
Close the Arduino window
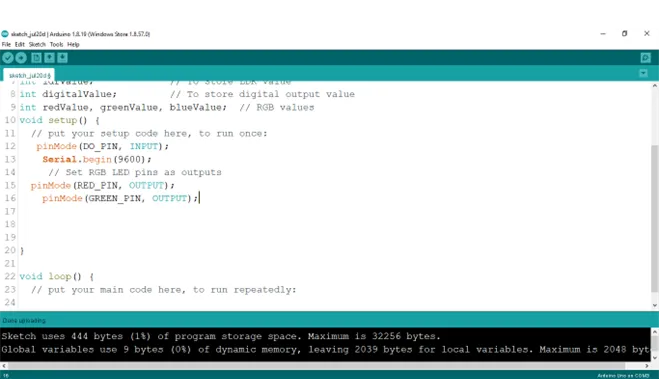(647, 34)
